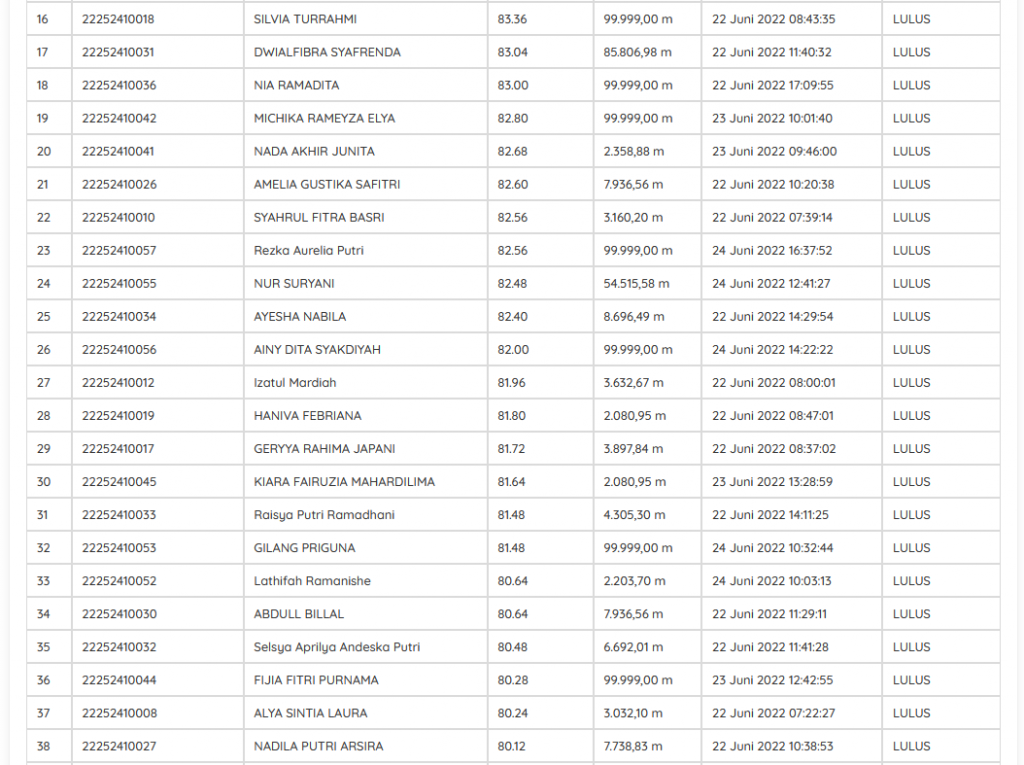Screen dimensions: 1024x765
Task: Click the name AMELIA GUSTIKA SAFITRI
Action: click(327, 184)
